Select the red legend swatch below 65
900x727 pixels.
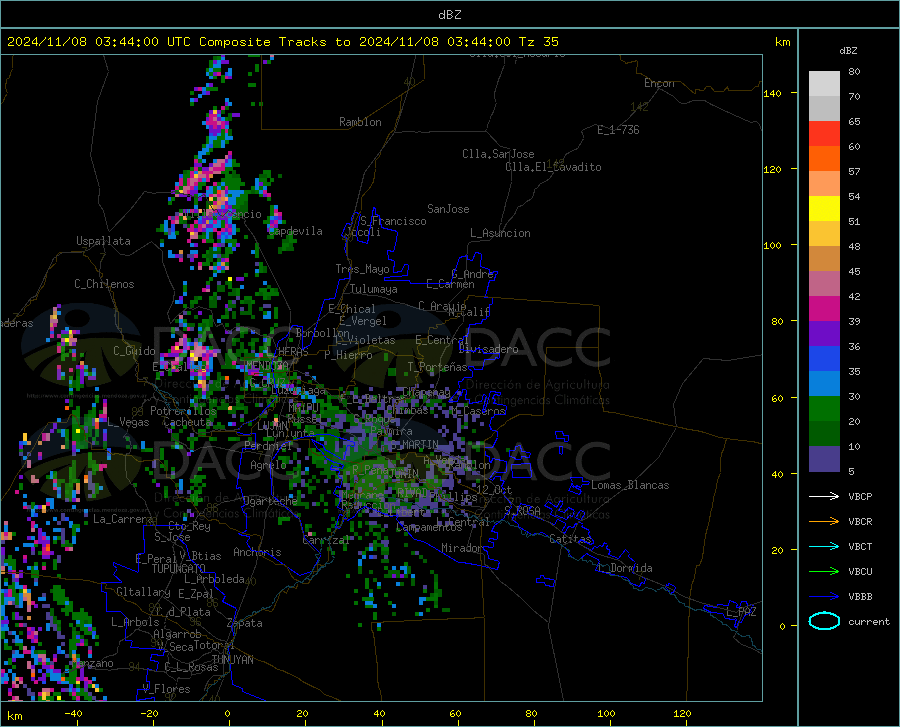(x=824, y=134)
